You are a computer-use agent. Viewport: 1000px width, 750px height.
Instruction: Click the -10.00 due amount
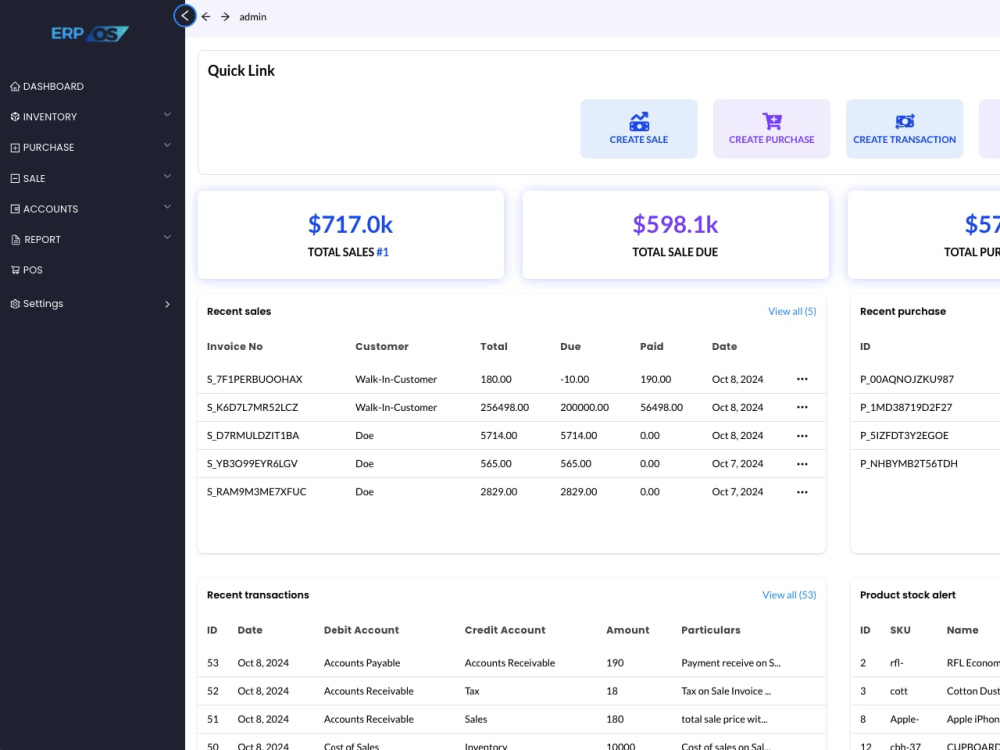575,379
